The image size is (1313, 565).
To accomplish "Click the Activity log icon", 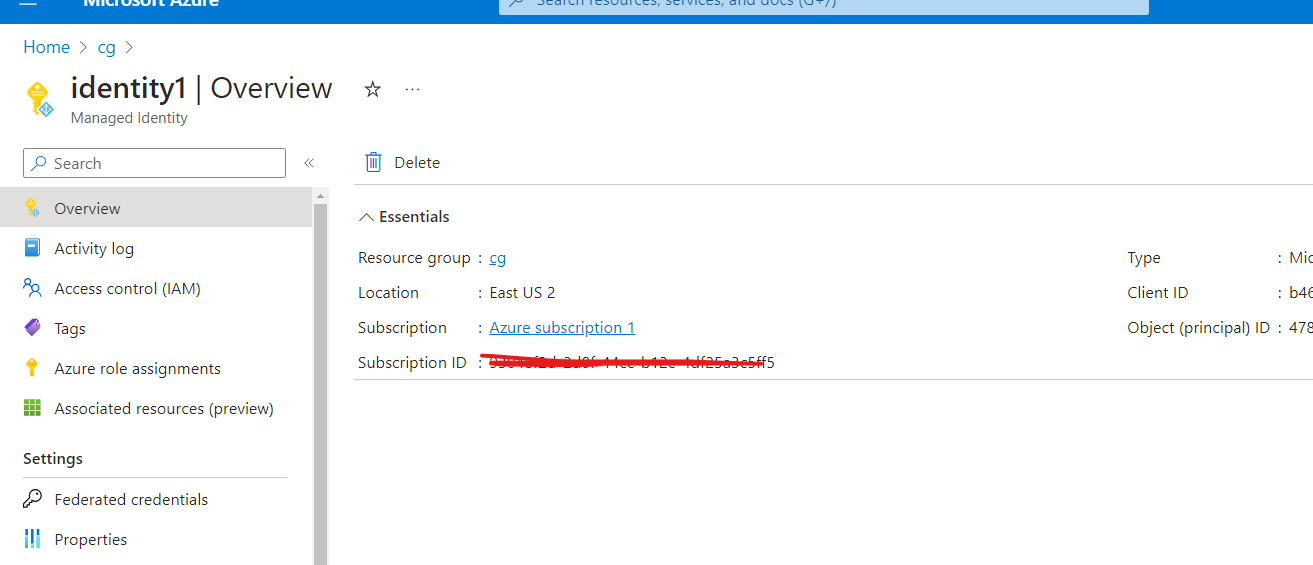I will (x=32, y=248).
